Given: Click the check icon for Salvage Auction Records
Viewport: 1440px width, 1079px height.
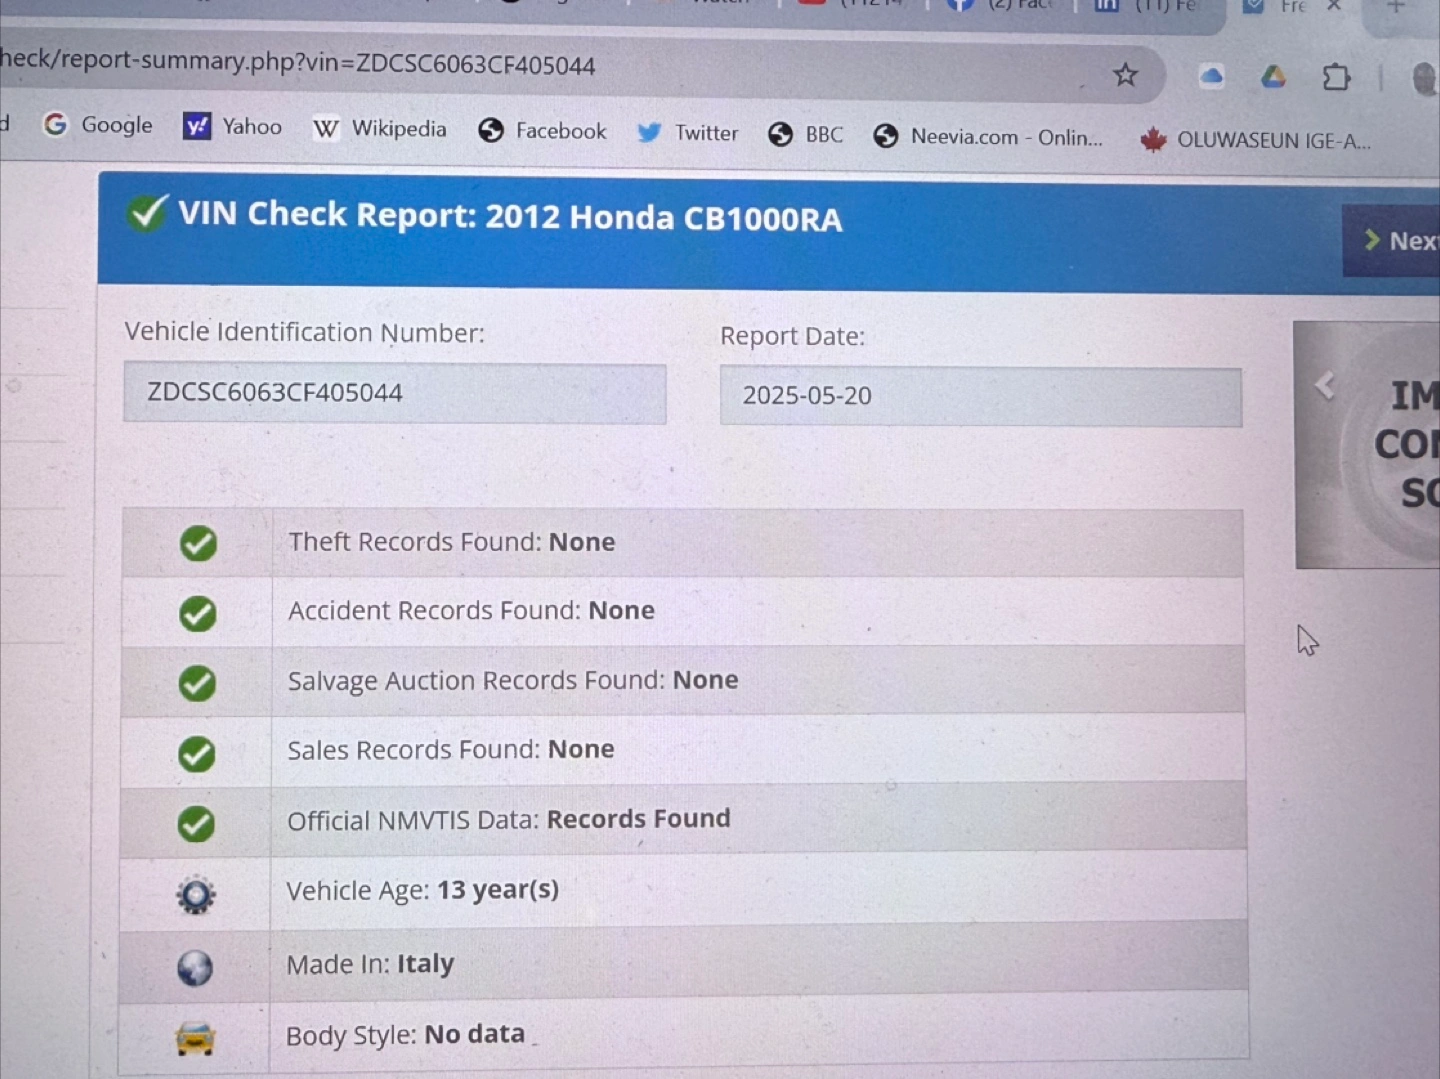Looking at the screenshot, I should pyautogui.click(x=197, y=684).
